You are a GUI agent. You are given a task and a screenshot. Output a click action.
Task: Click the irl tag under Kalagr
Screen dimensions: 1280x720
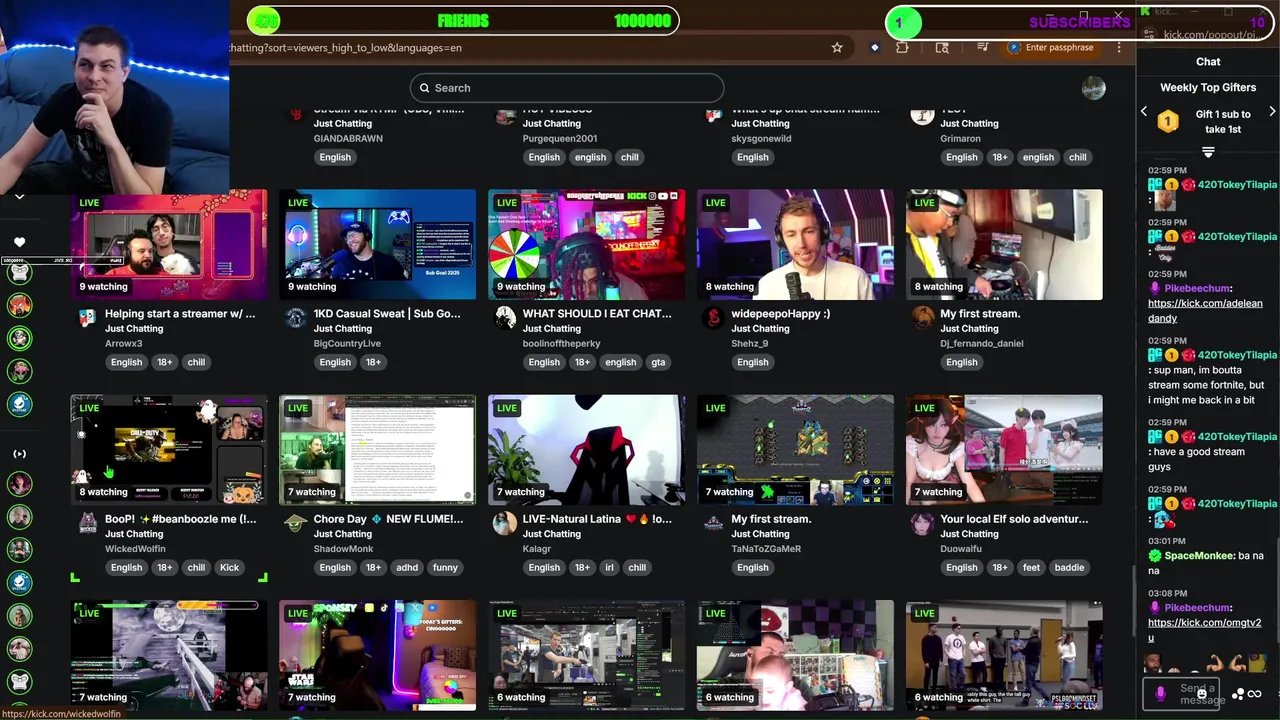[x=609, y=567]
